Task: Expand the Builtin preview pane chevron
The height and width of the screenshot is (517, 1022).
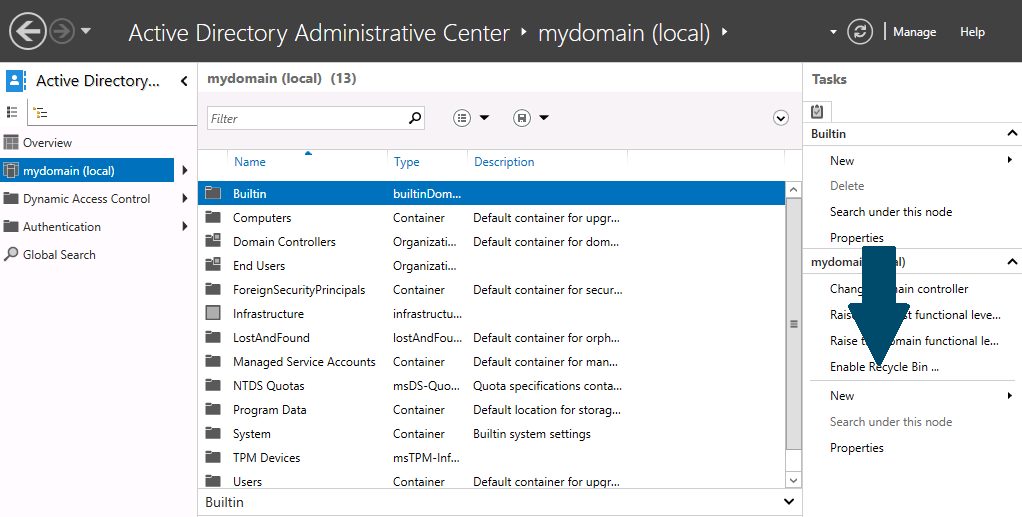Action: pyautogui.click(x=789, y=502)
